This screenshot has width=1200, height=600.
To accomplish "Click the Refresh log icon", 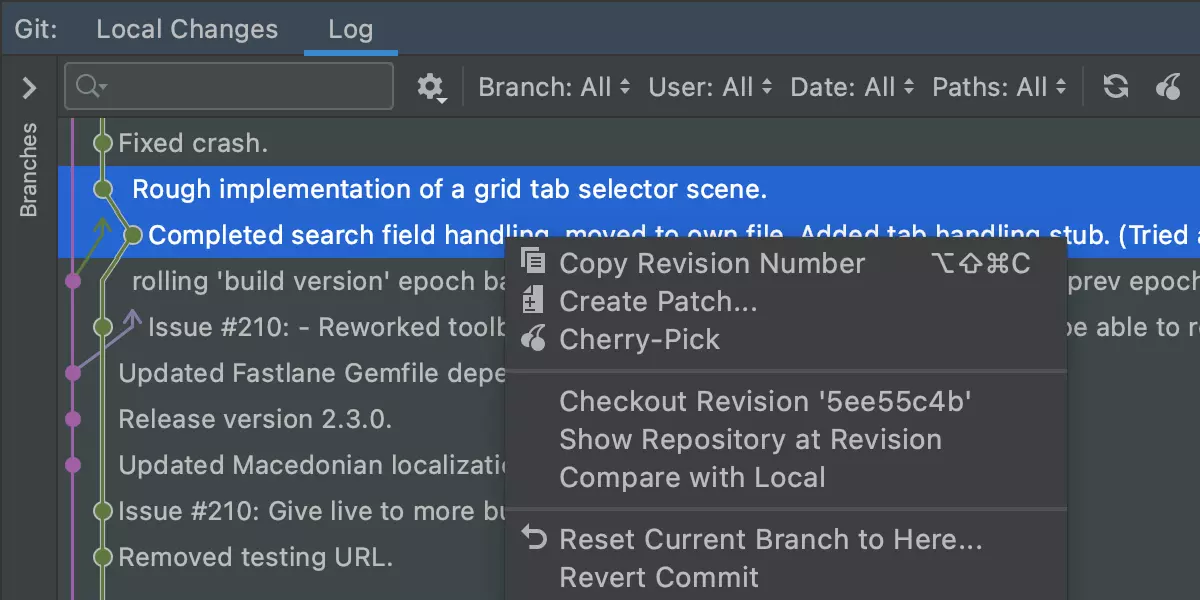I will point(1115,87).
